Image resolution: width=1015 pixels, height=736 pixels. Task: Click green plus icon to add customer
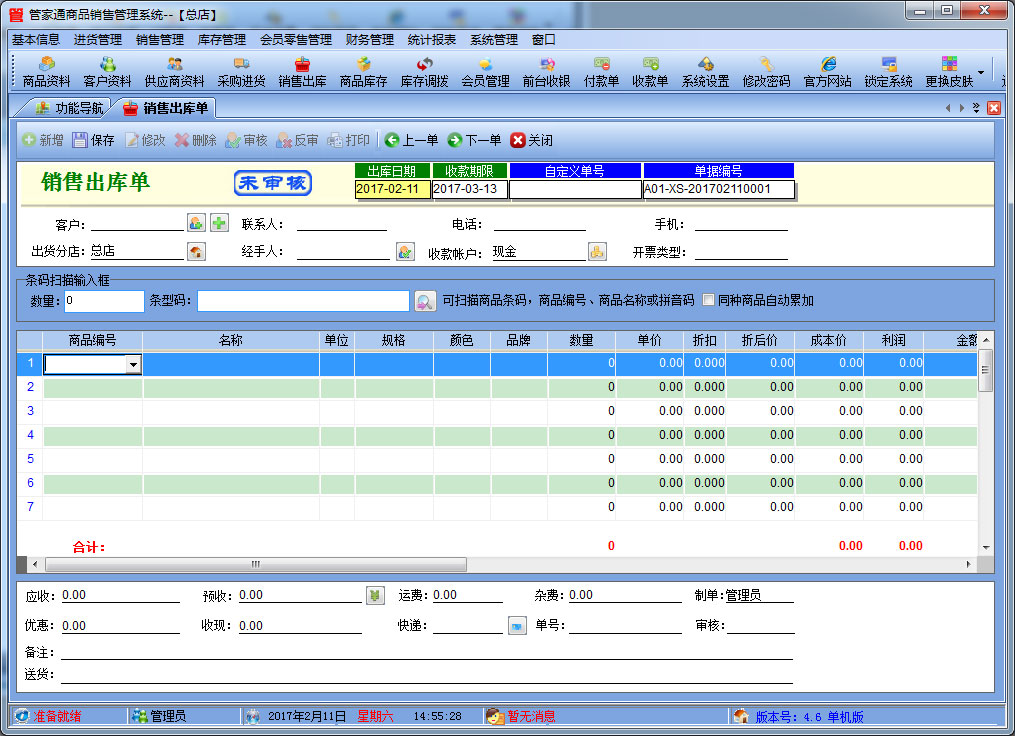tap(219, 223)
